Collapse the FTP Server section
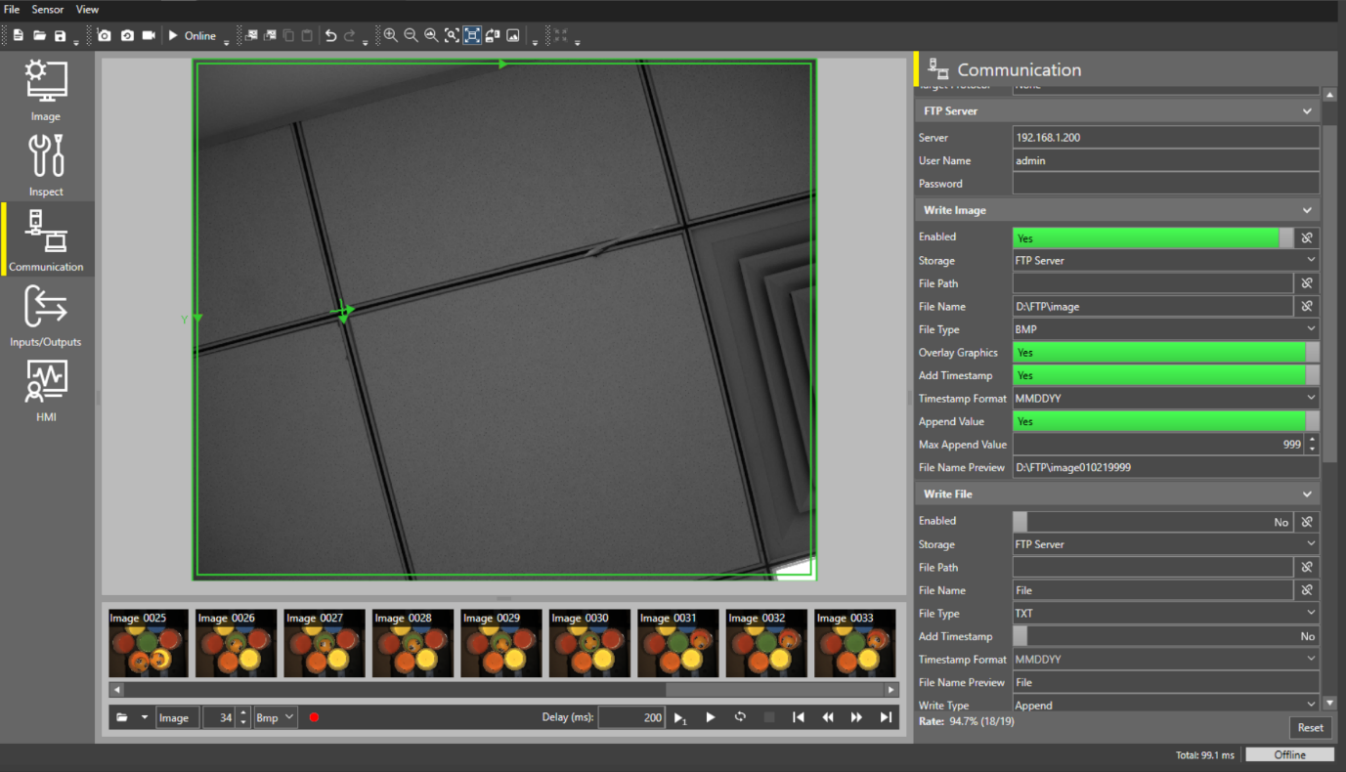This screenshot has height=772, width=1346. click(x=1307, y=111)
